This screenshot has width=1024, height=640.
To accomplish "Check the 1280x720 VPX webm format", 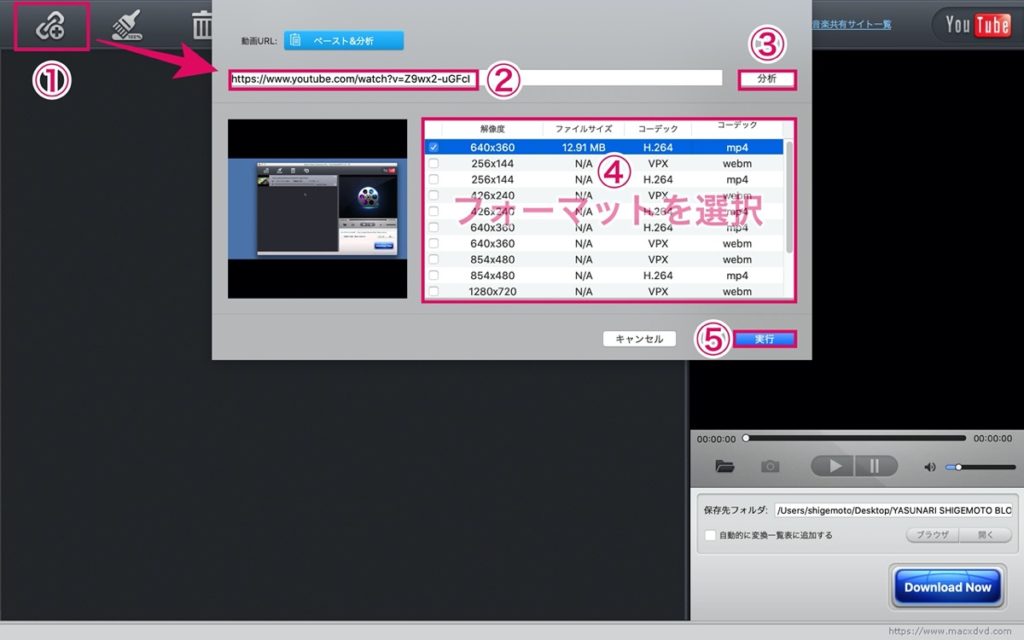I will point(434,291).
